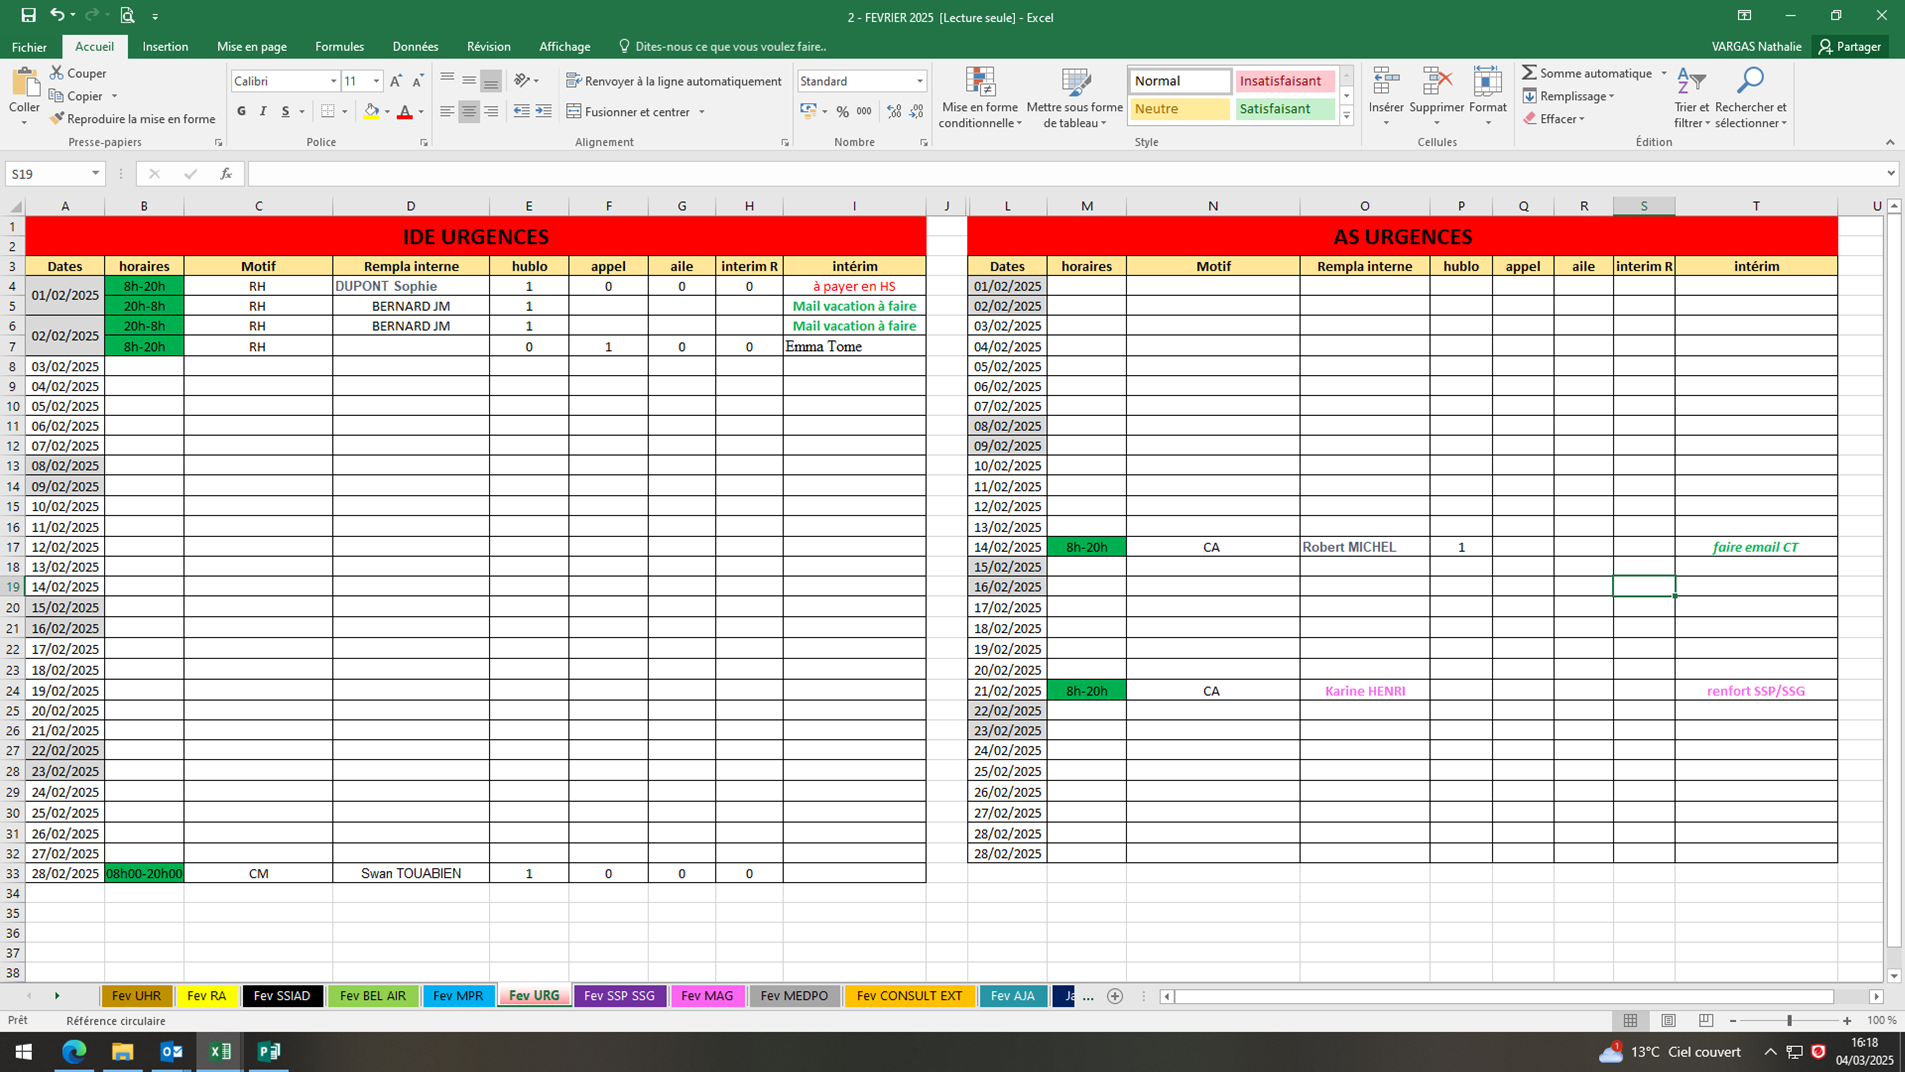Open print preview from quick access toolbar

[x=127, y=16]
